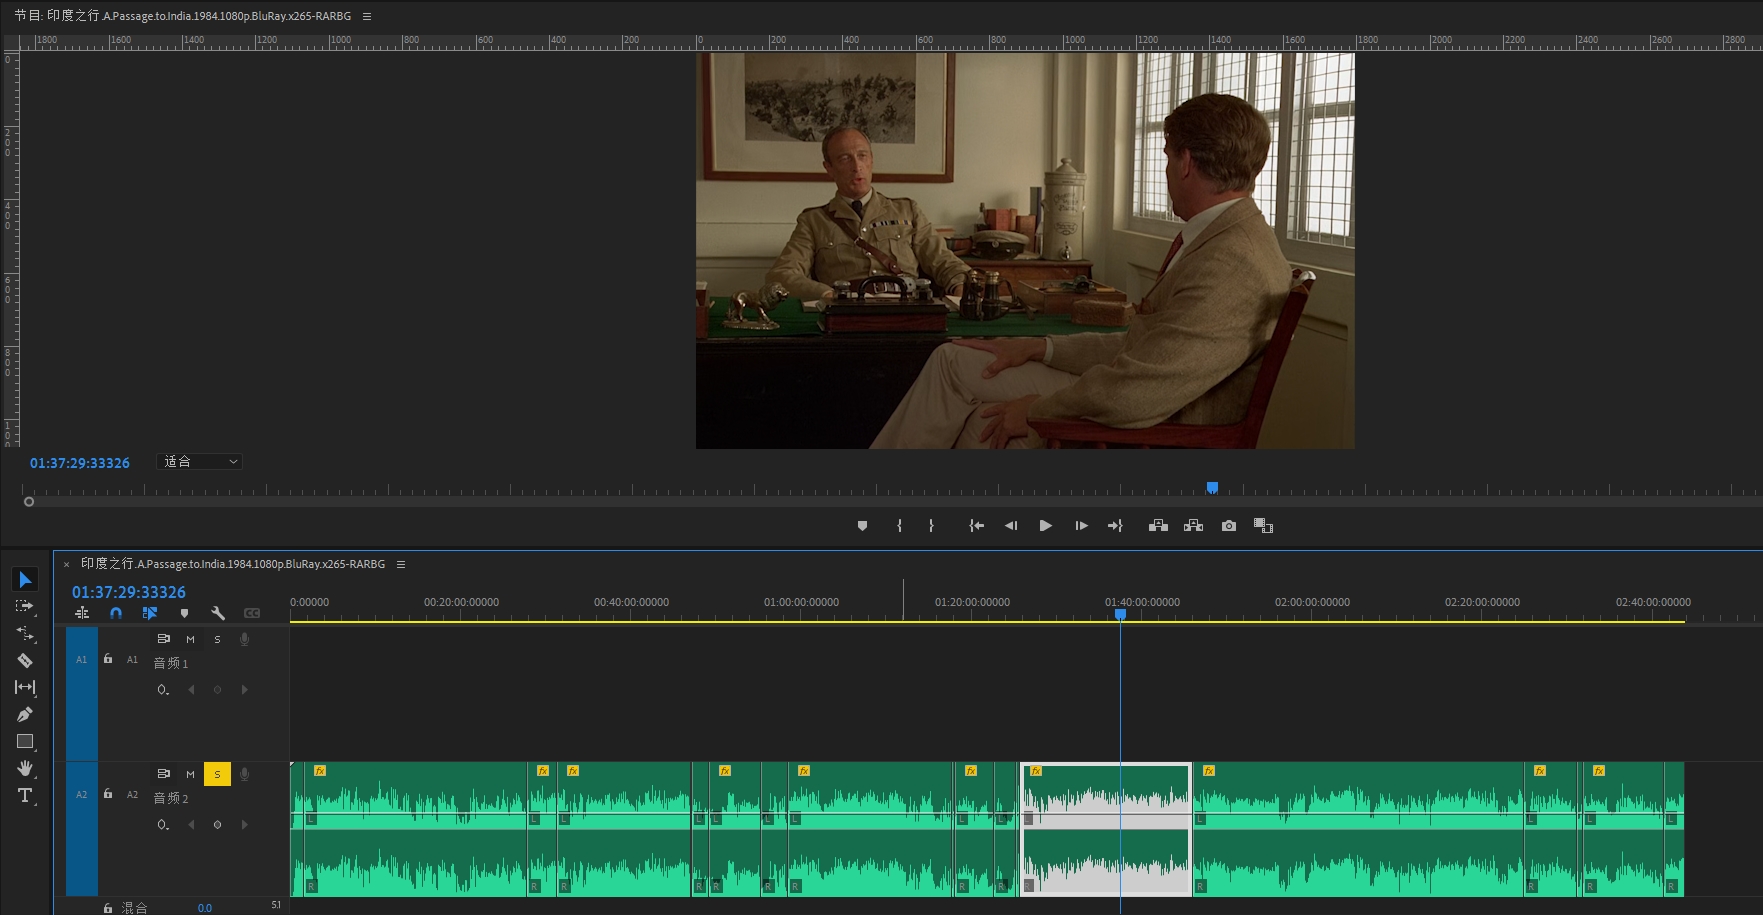Step forward one frame
1763x915 pixels.
coord(1081,526)
